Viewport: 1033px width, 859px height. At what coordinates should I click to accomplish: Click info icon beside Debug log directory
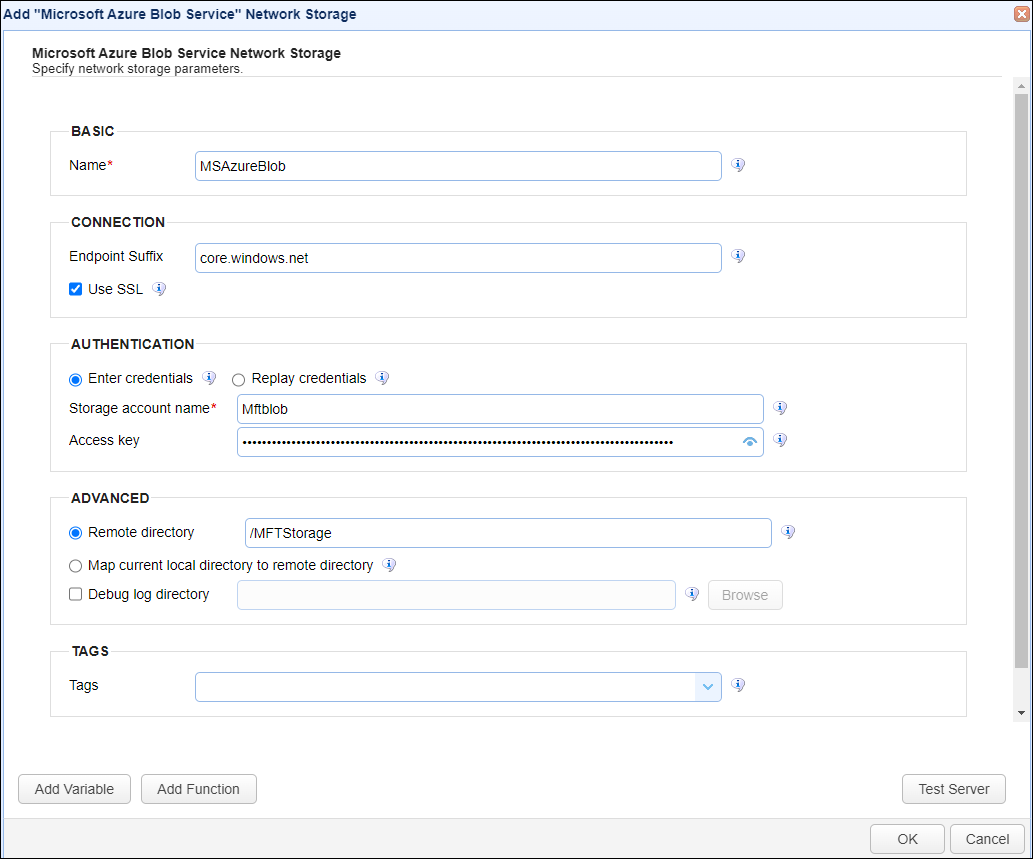692,594
